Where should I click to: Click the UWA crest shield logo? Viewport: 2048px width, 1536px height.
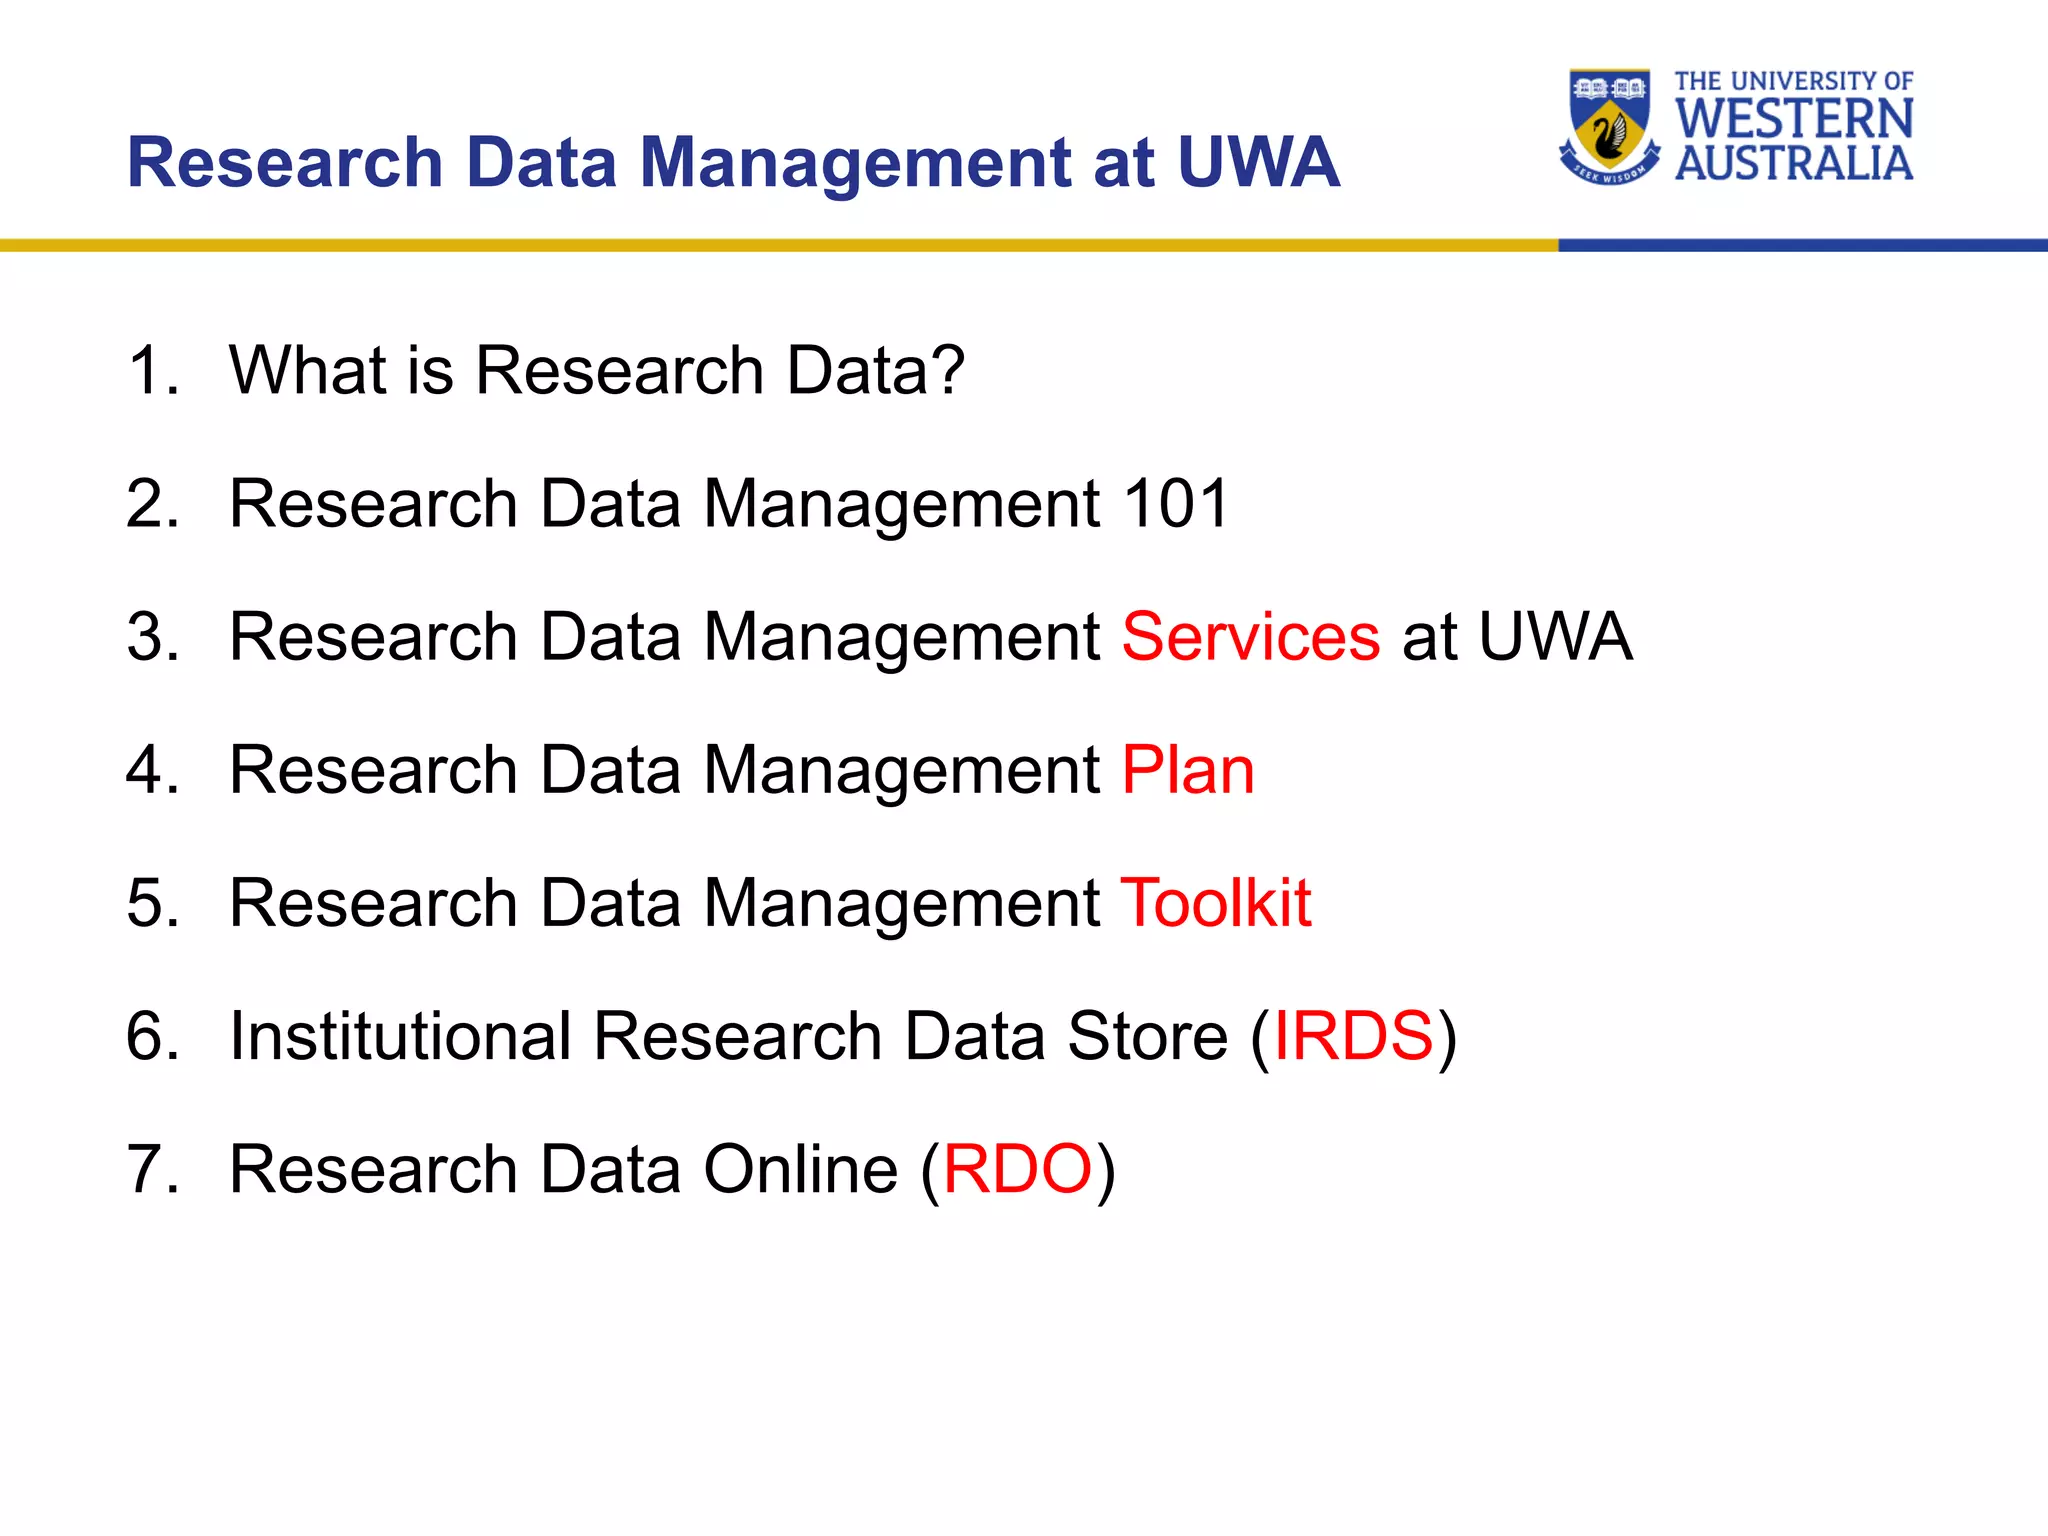pos(1609,126)
